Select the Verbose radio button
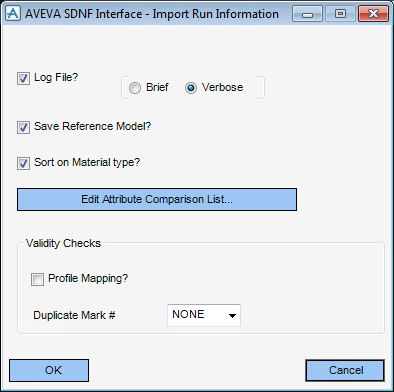This screenshot has height=392, width=394. click(191, 88)
